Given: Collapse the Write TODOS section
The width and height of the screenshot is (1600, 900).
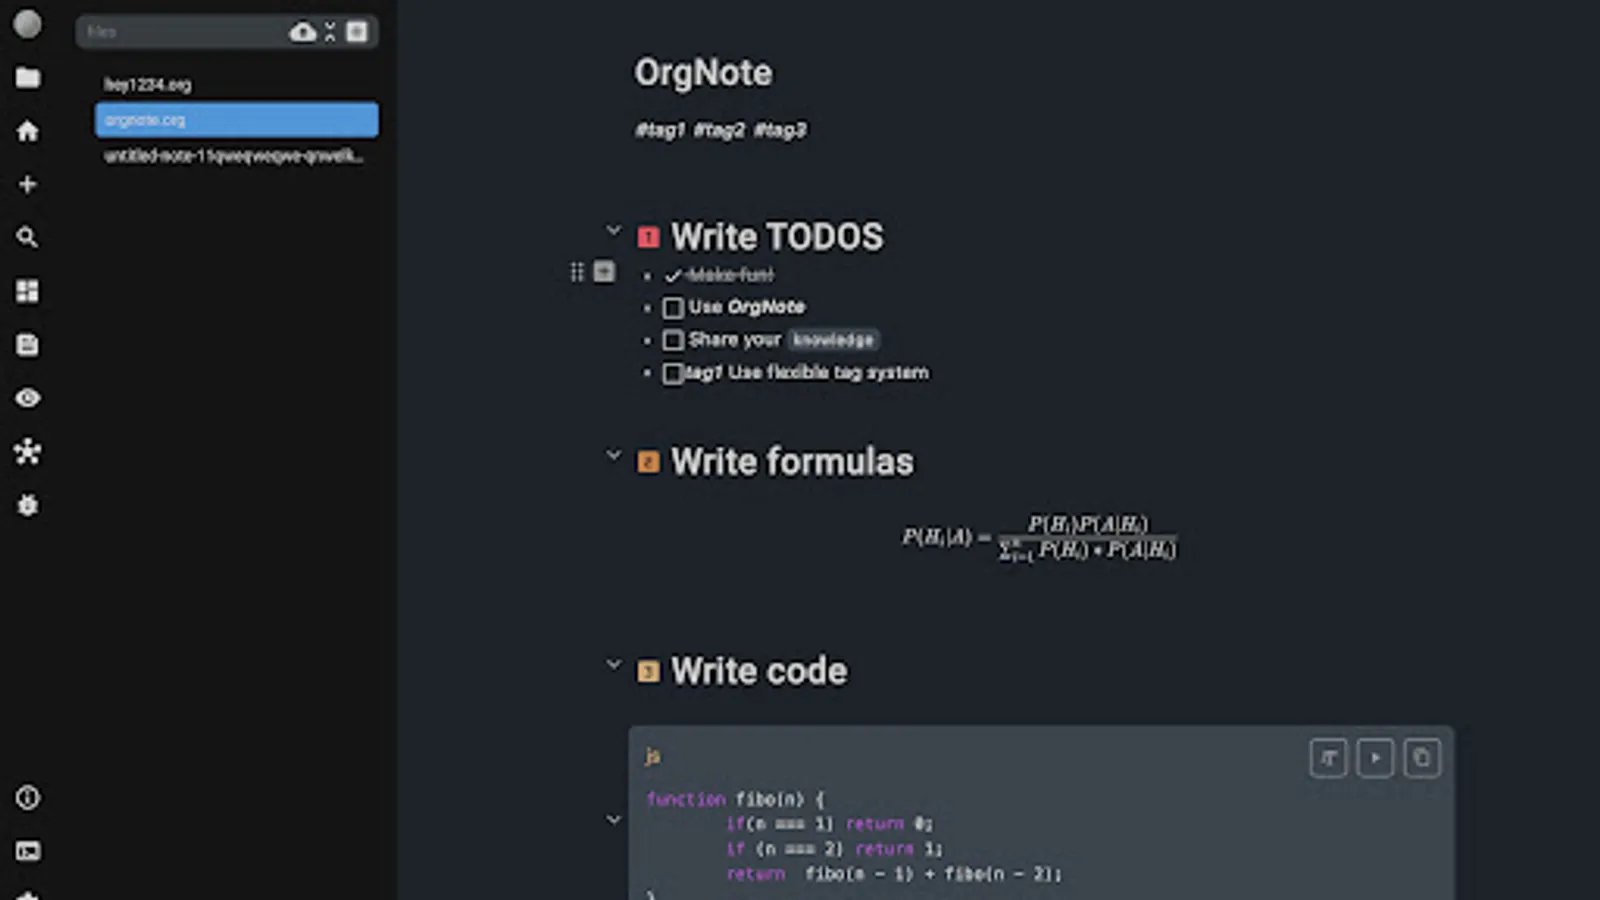Looking at the screenshot, I should point(613,229).
